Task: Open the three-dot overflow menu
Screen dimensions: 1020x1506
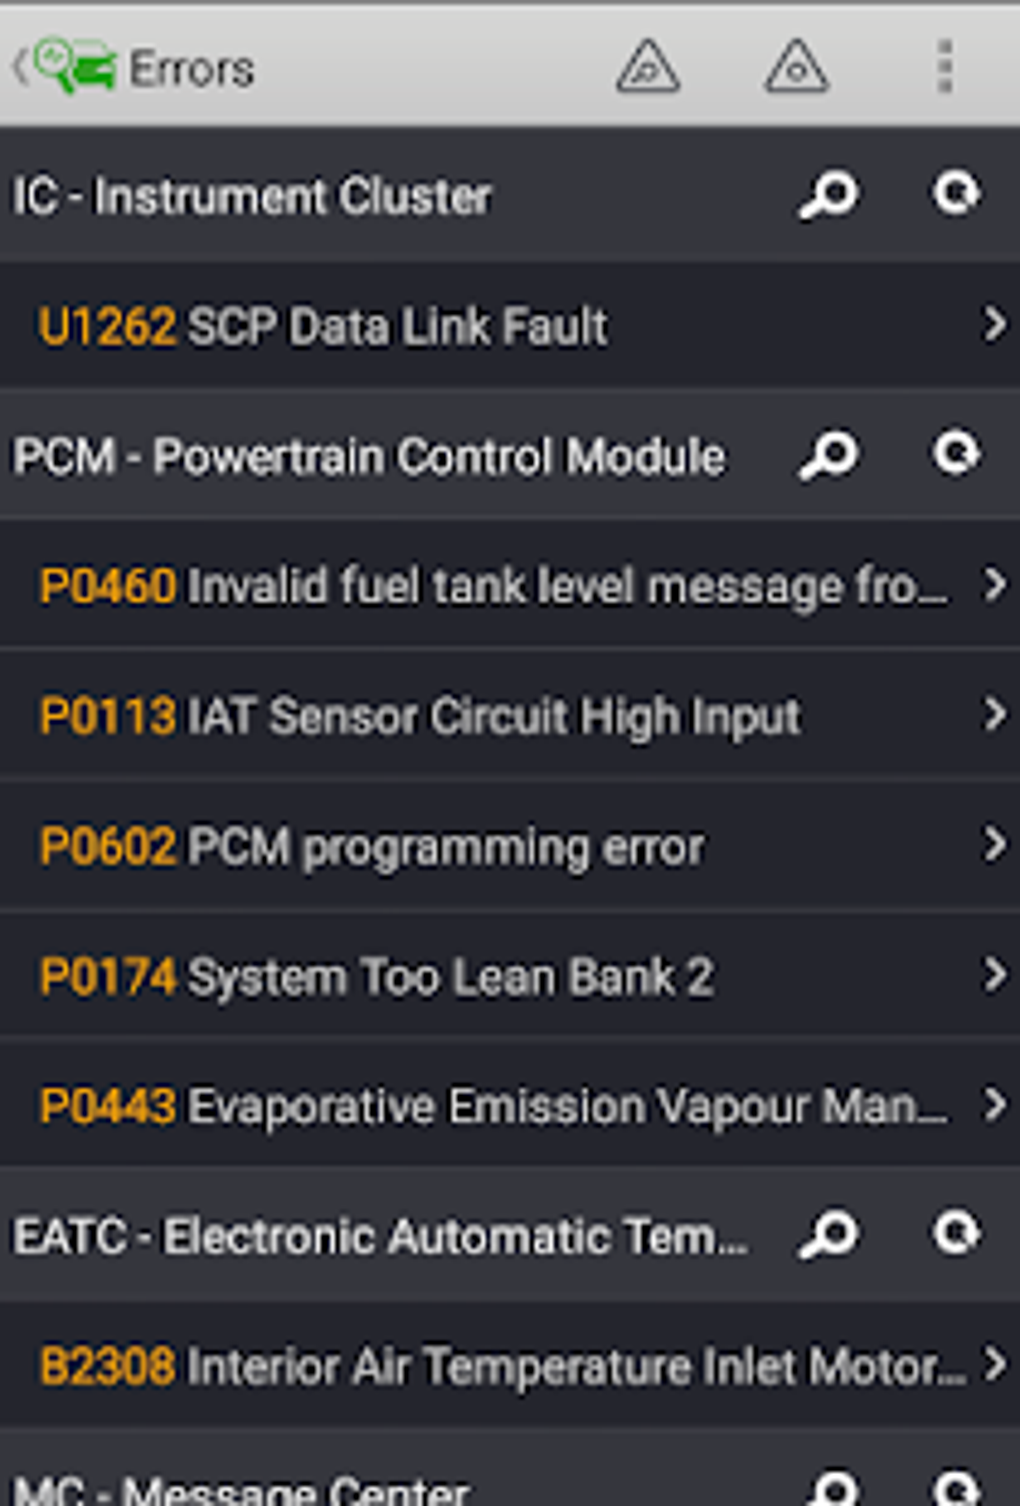Action: click(944, 68)
